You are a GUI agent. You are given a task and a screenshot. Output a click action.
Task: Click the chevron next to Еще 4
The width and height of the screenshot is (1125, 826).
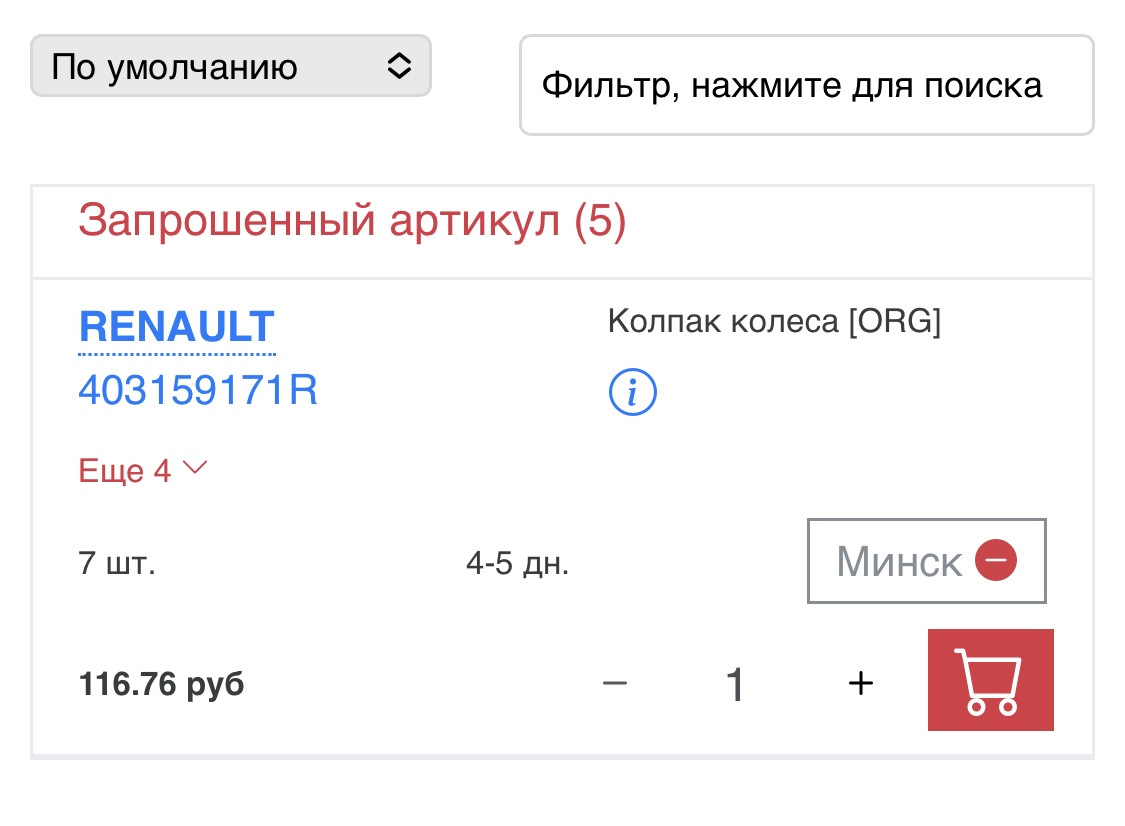[195, 468]
